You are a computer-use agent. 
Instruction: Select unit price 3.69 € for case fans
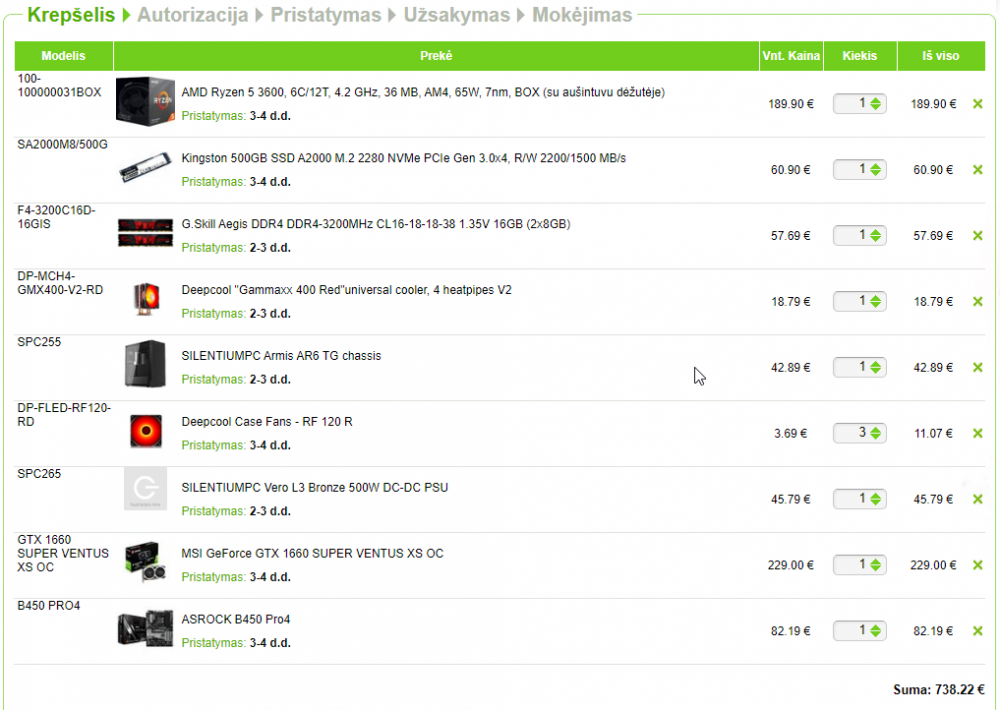click(791, 433)
